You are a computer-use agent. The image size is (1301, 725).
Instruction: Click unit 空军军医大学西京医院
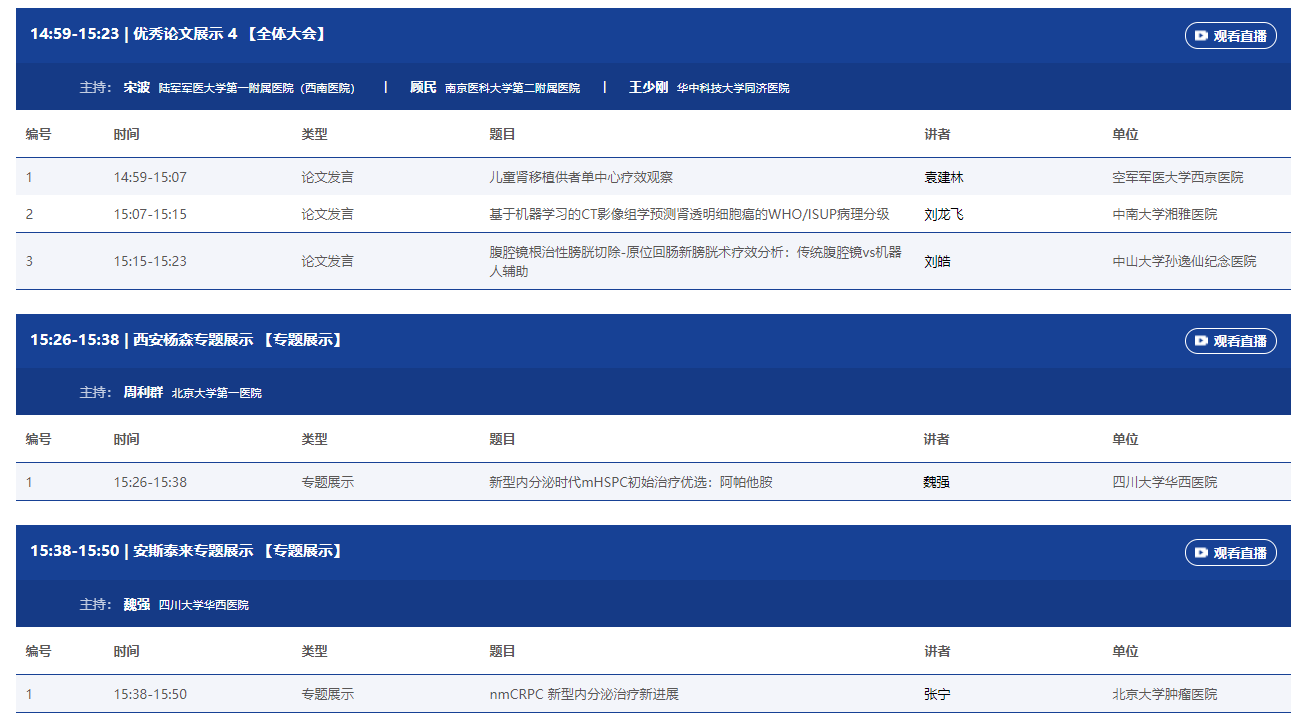[x=1178, y=177]
